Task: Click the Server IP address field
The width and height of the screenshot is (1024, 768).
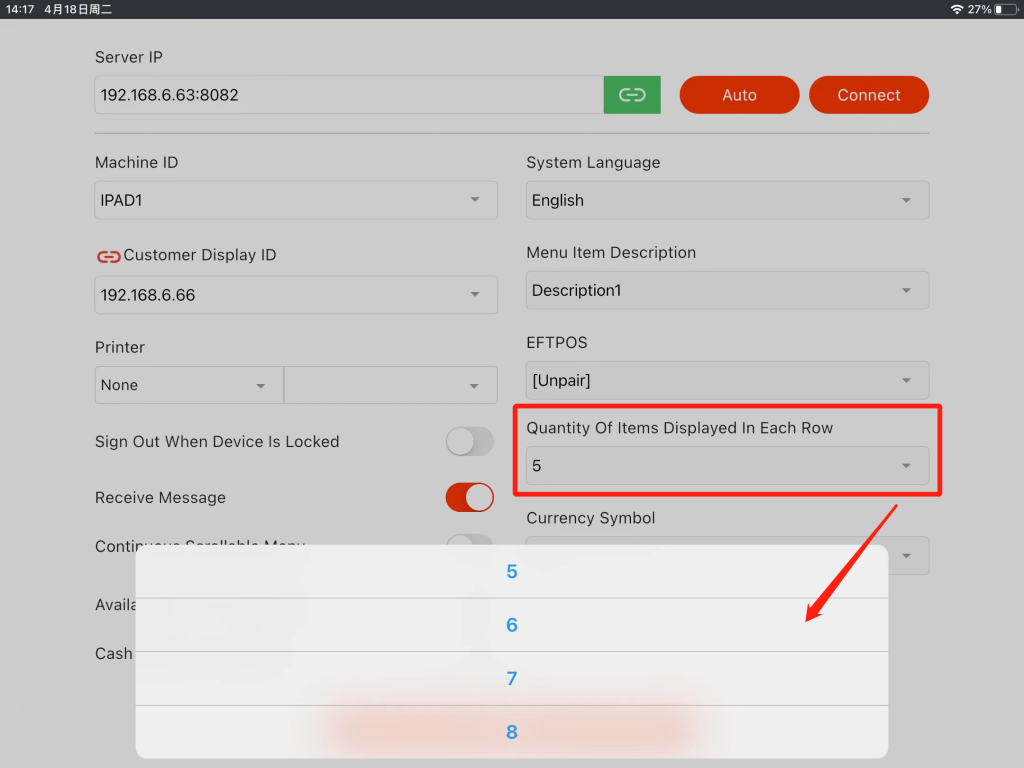Action: (x=349, y=95)
